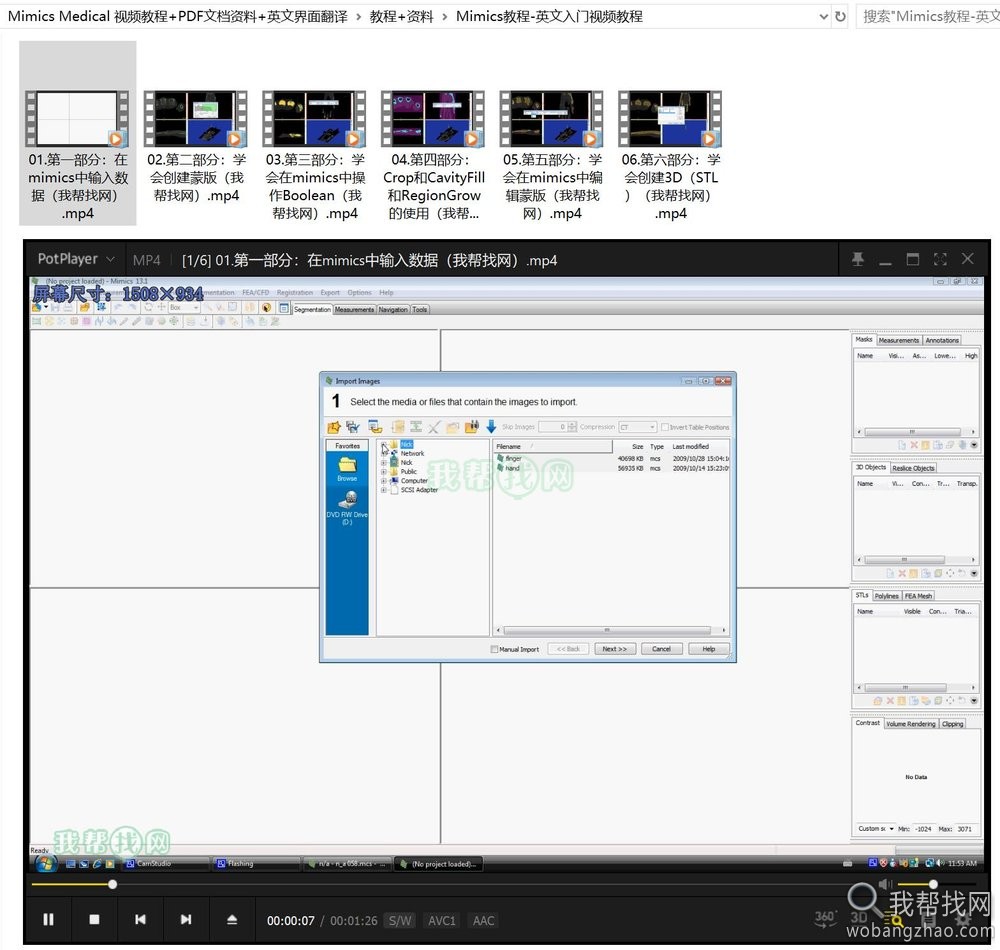Select the finger file in the file list

pos(513,458)
